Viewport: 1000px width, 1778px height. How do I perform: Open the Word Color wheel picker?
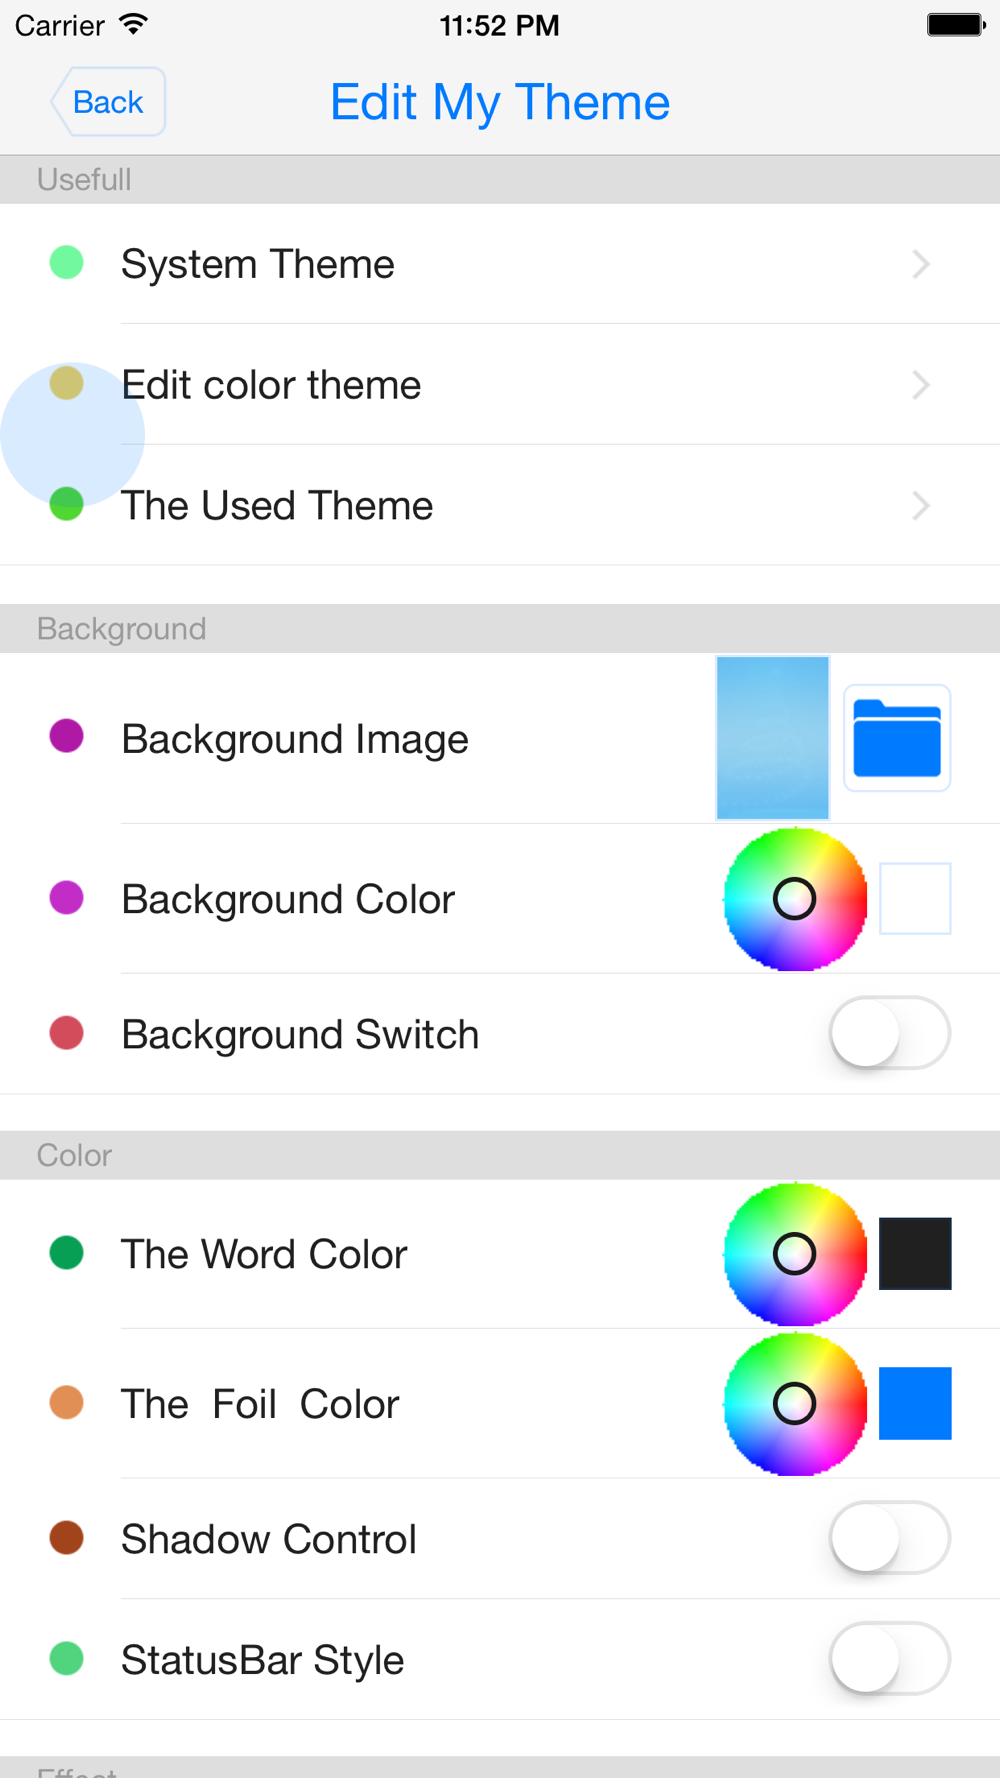click(x=795, y=1254)
